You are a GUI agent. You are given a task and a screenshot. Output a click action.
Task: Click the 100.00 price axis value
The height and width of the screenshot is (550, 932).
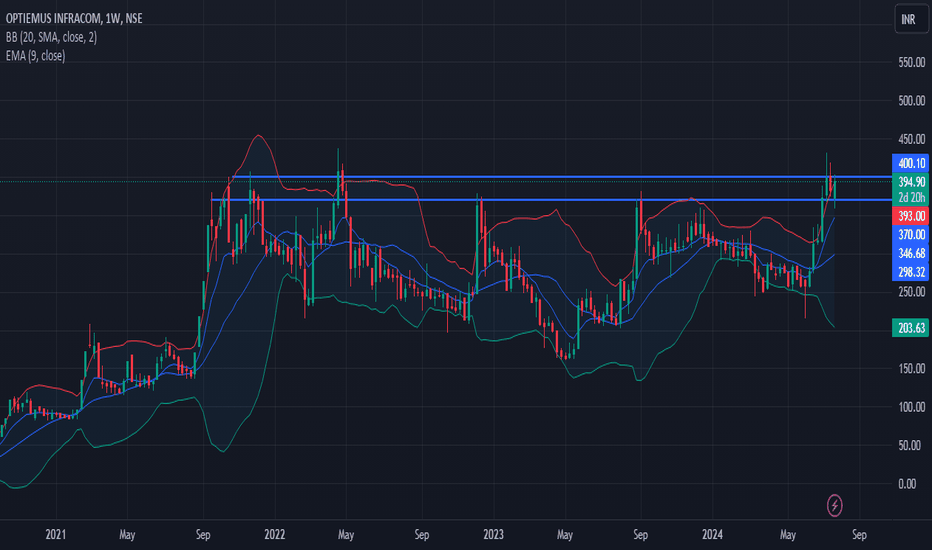(911, 407)
